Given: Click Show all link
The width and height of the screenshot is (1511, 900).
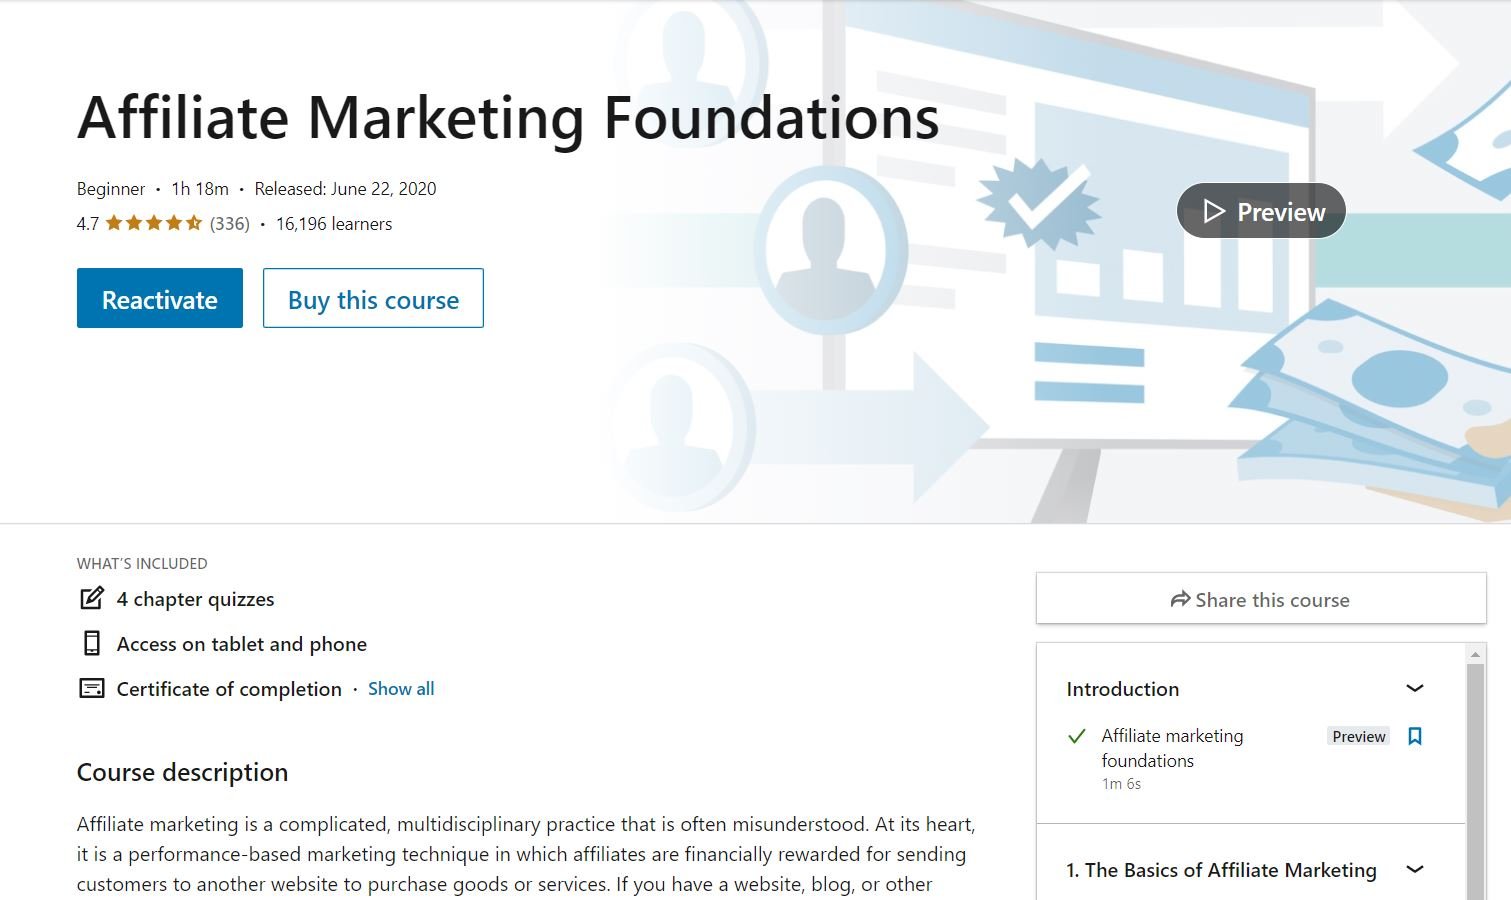Looking at the screenshot, I should click(x=401, y=689).
